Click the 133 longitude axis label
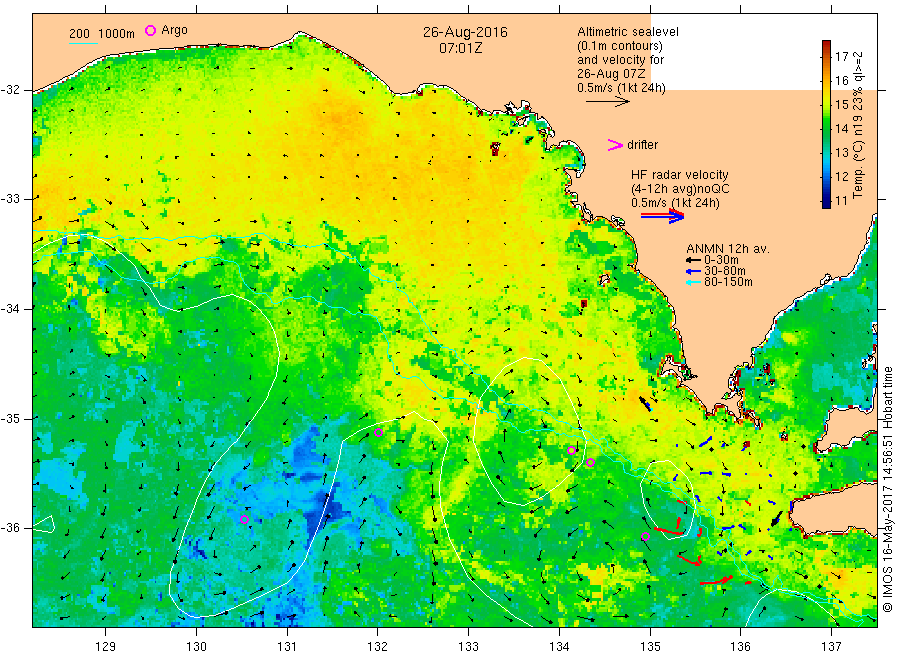Screen dimensions: 900x660 468,647
